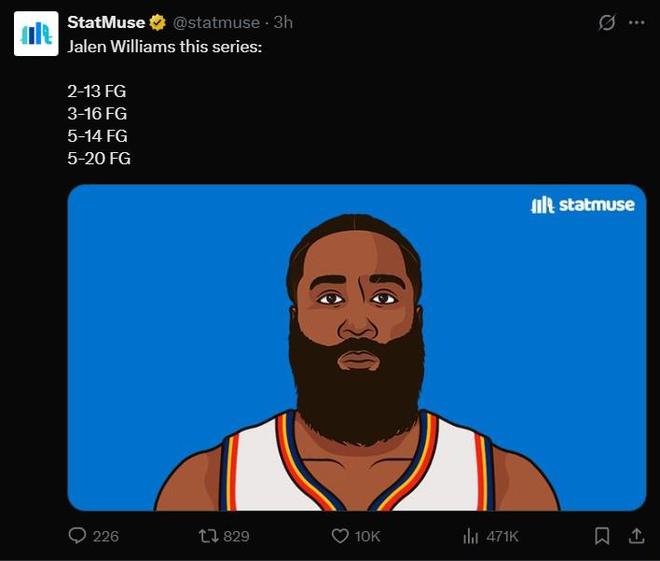Click the 829 reposts count

point(236,536)
